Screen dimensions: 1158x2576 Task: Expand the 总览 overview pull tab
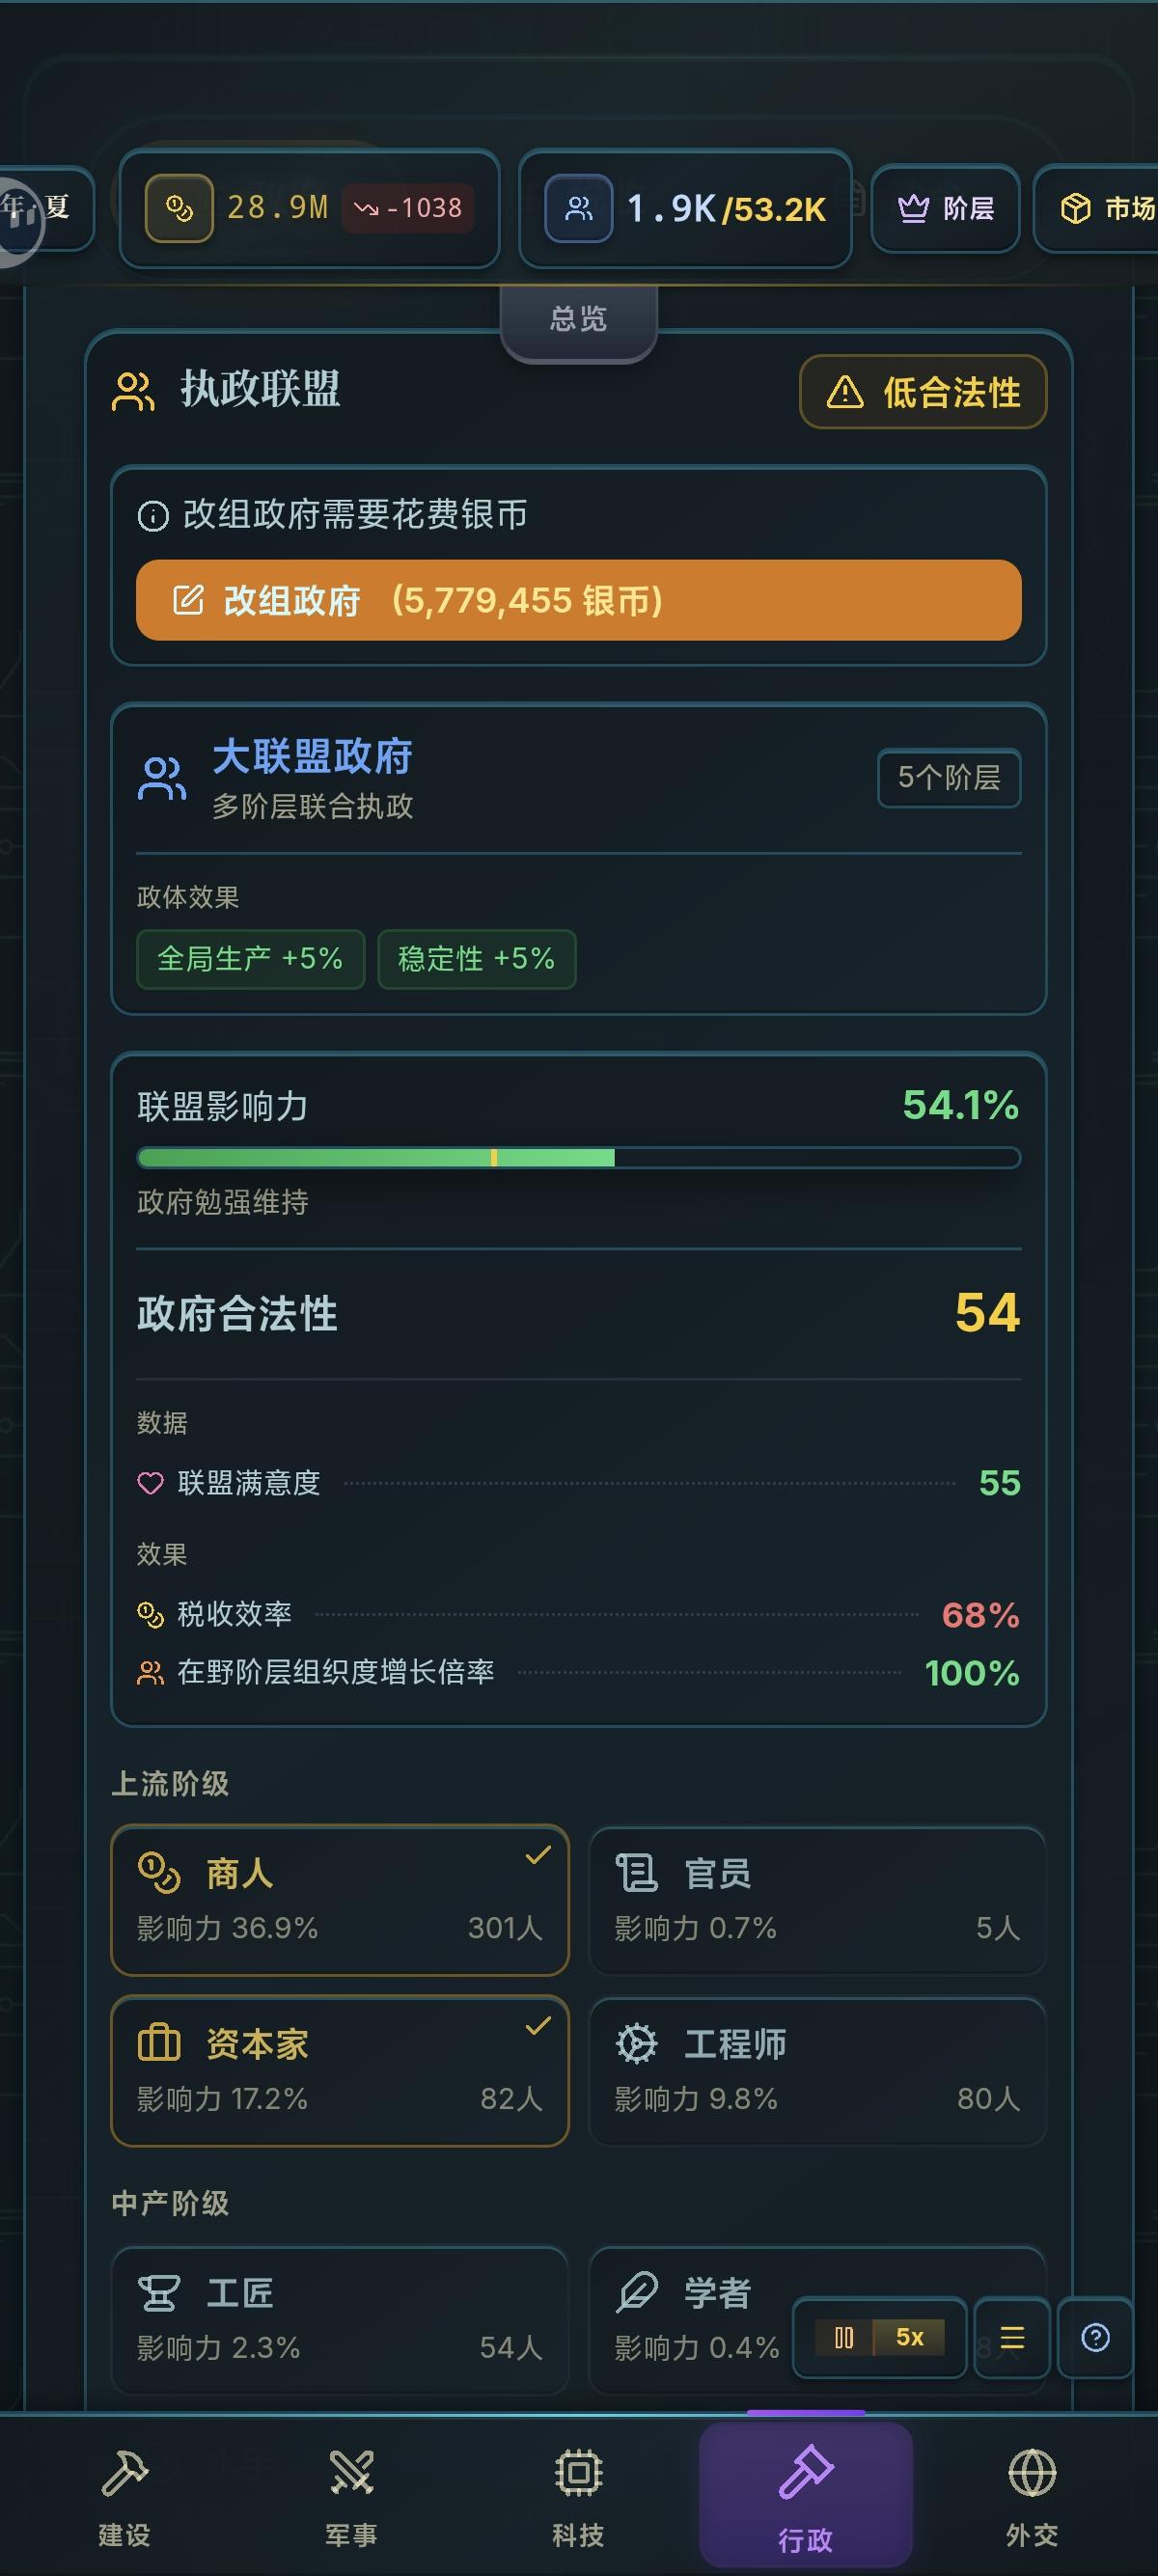[x=578, y=320]
